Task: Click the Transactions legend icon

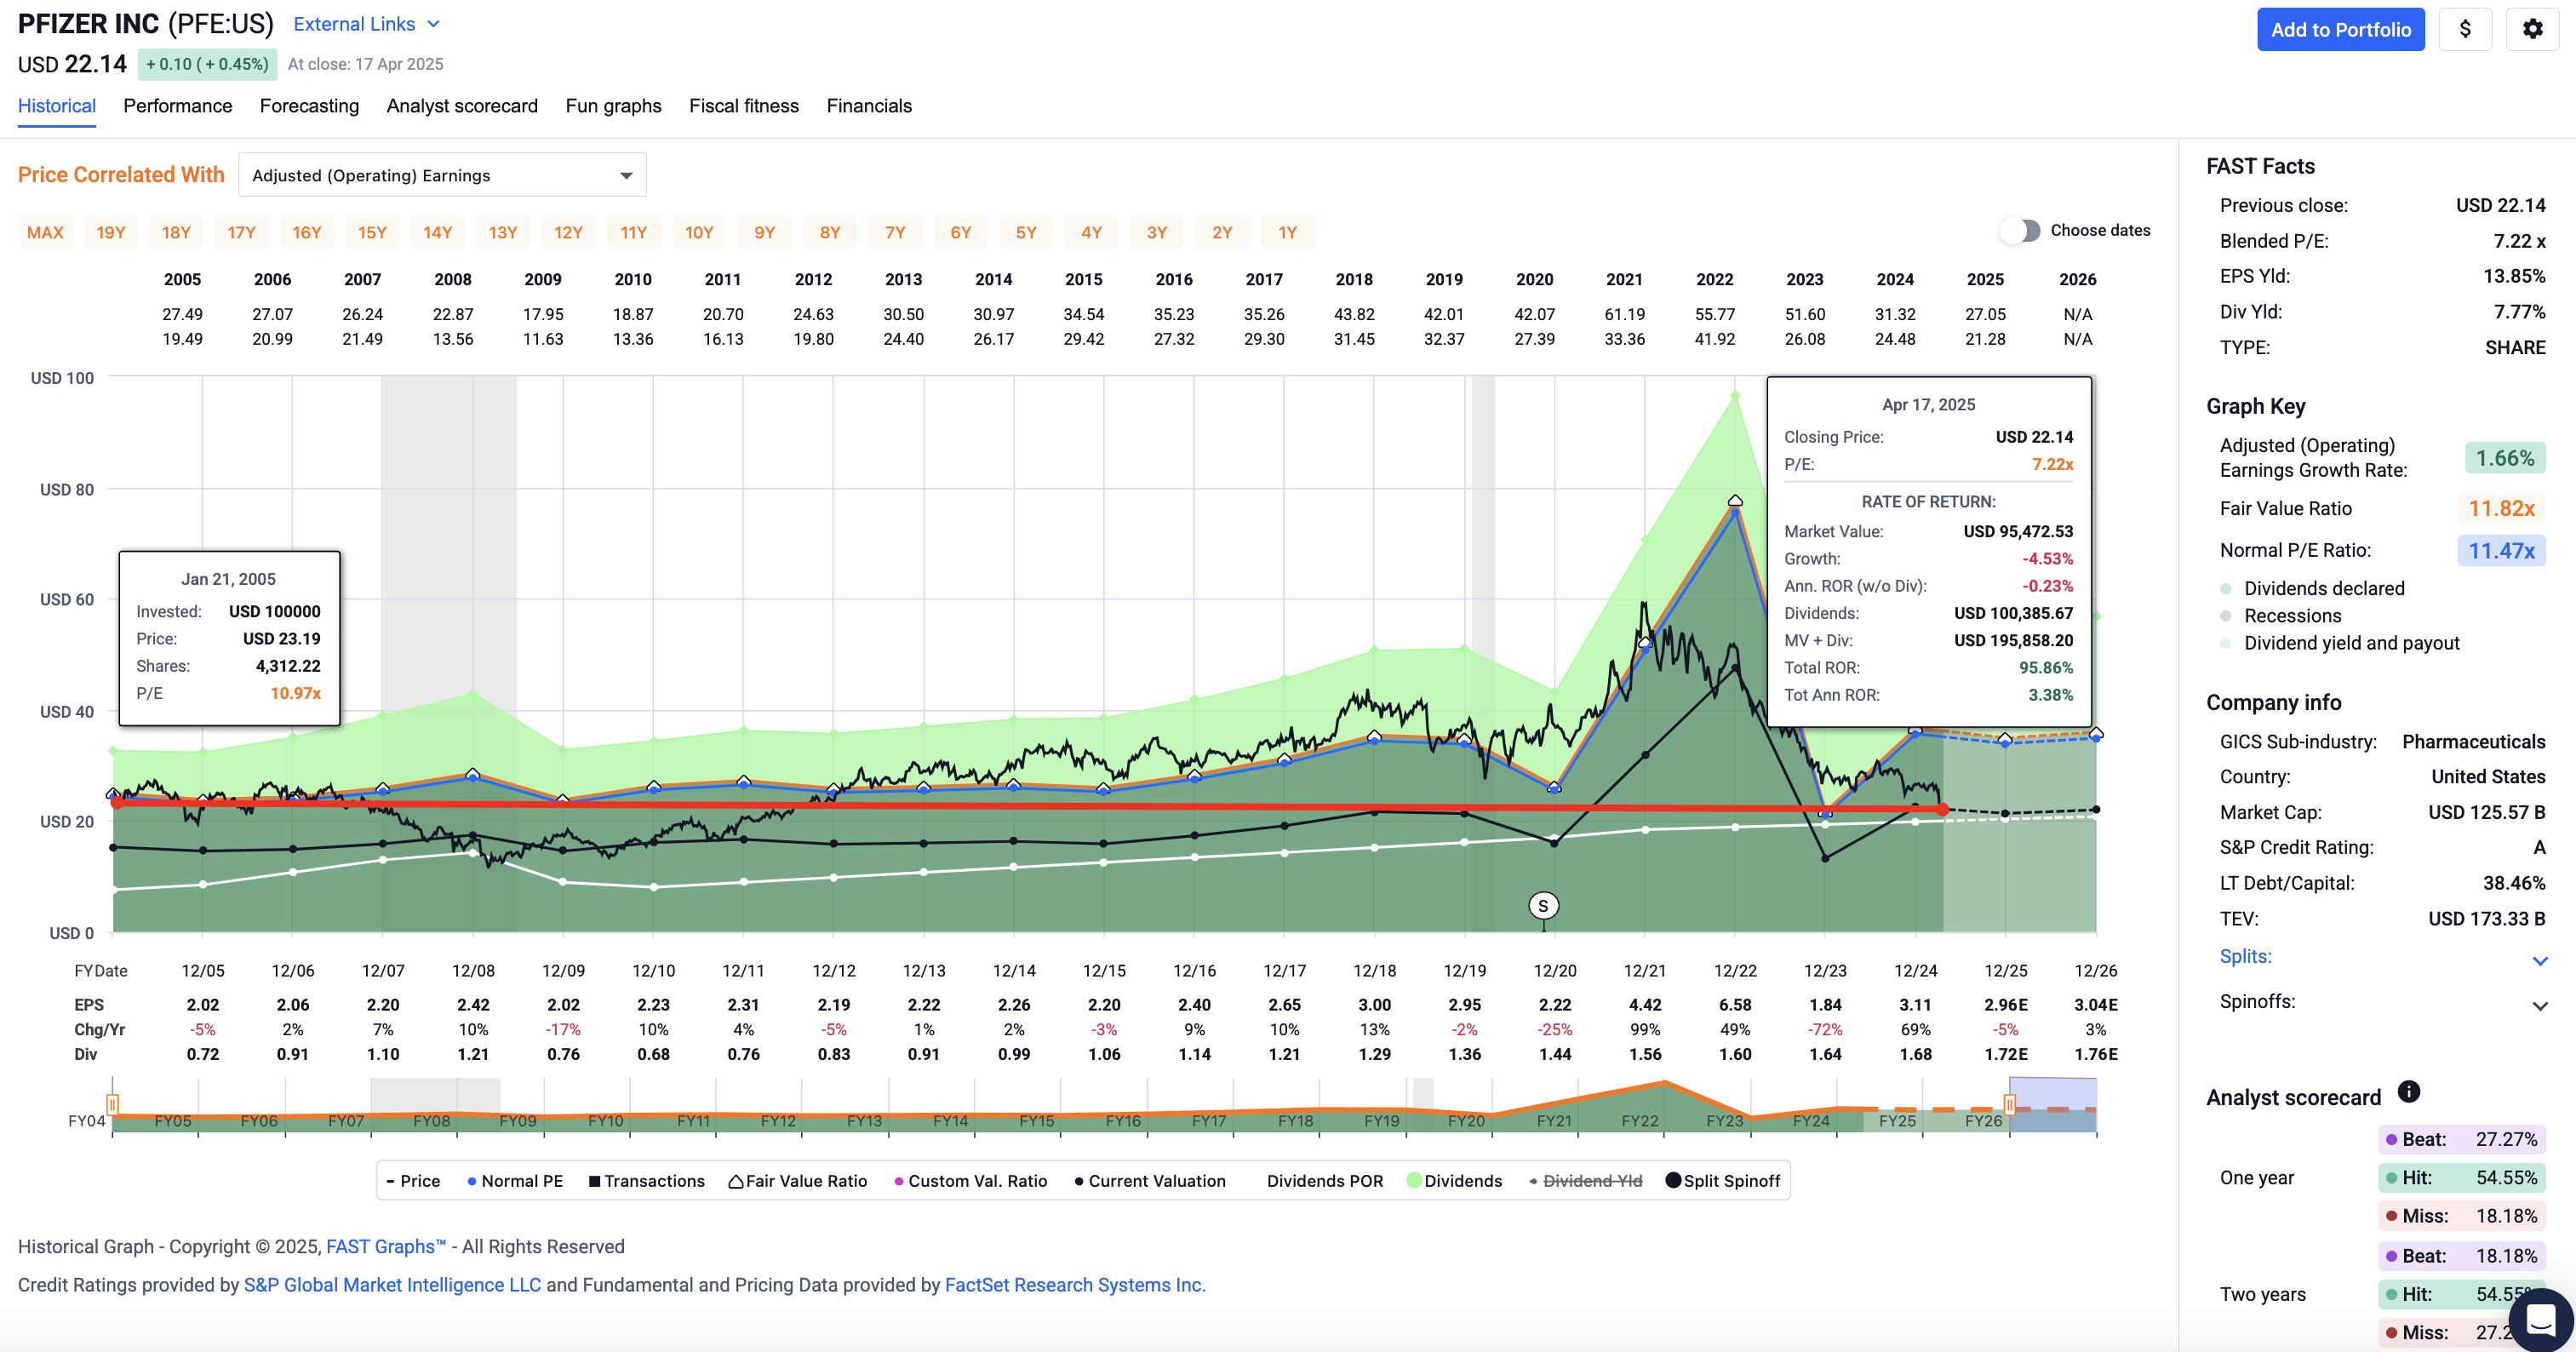Action: pyautogui.click(x=593, y=1181)
